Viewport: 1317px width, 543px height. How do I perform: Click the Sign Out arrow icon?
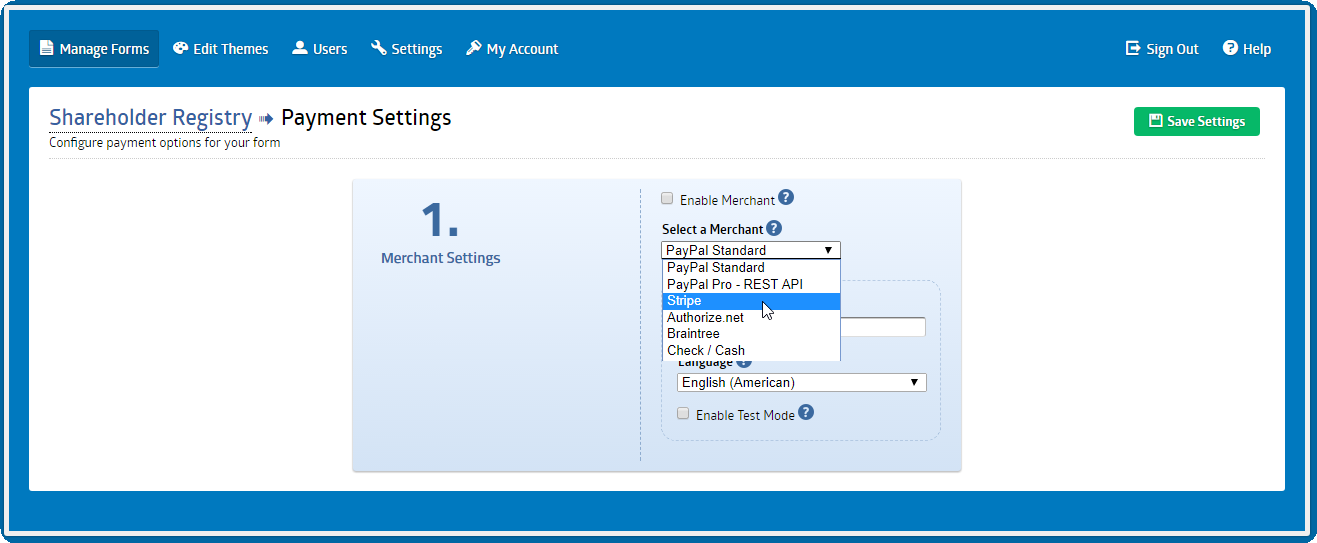click(x=1133, y=48)
